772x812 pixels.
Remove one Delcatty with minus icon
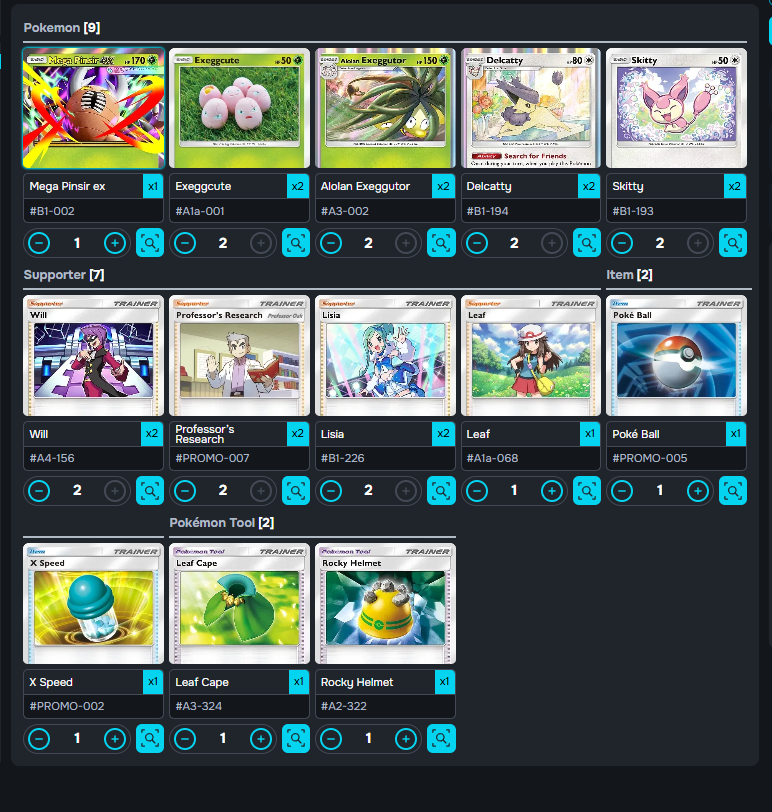[477, 243]
